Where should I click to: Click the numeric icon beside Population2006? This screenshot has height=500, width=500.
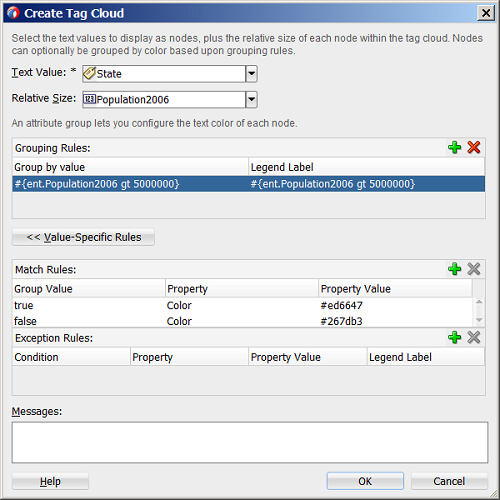(x=89, y=99)
